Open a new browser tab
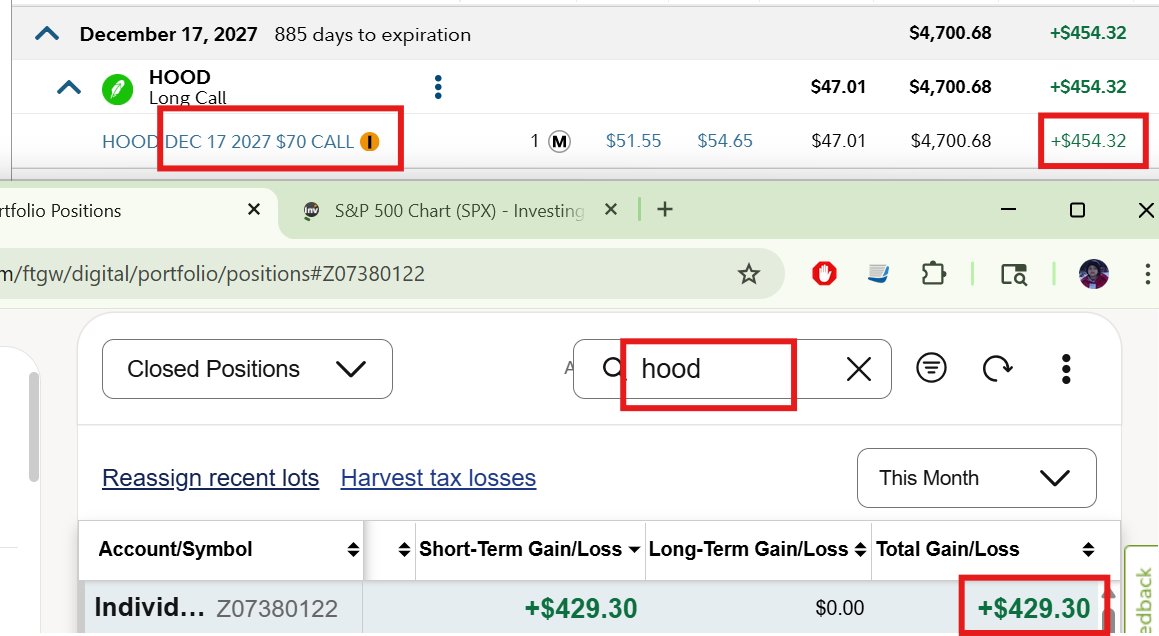Image resolution: width=1159 pixels, height=636 pixels. [665, 209]
